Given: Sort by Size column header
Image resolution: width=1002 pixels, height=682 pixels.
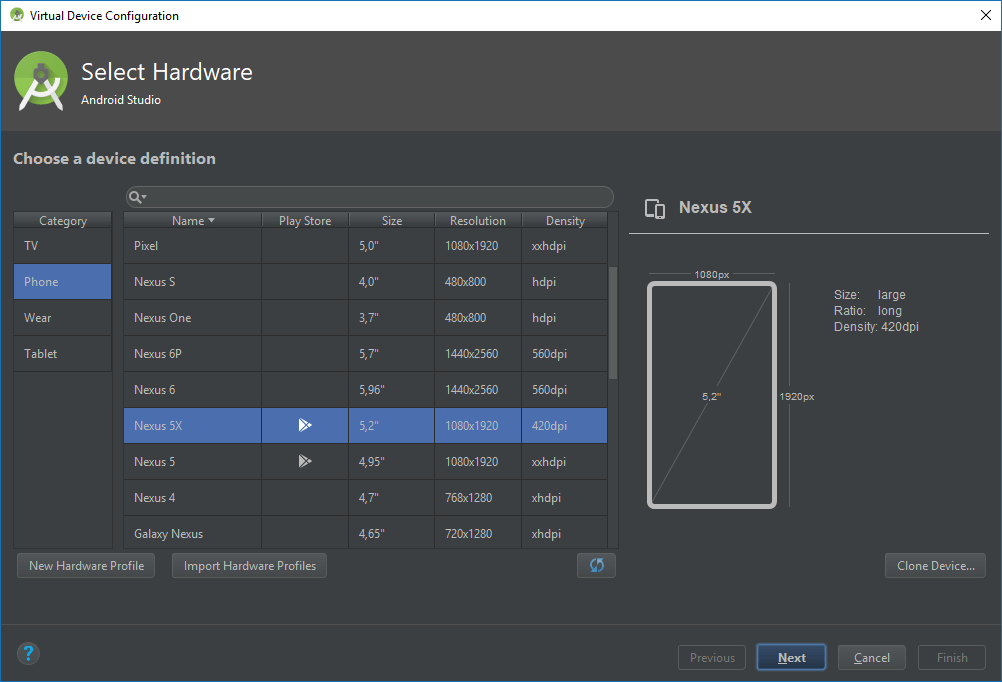Looking at the screenshot, I should [x=392, y=221].
